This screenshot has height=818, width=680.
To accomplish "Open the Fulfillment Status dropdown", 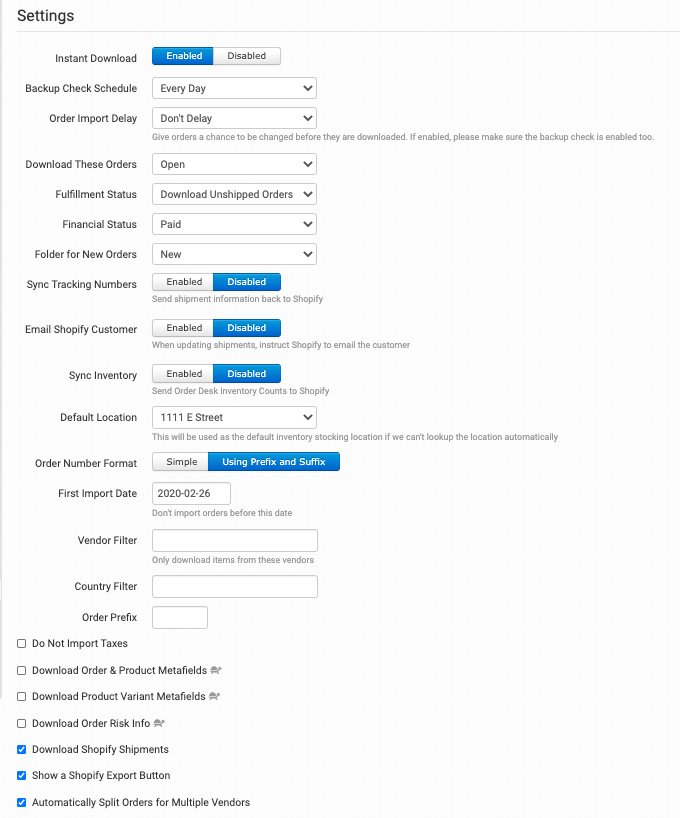I will tap(234, 194).
